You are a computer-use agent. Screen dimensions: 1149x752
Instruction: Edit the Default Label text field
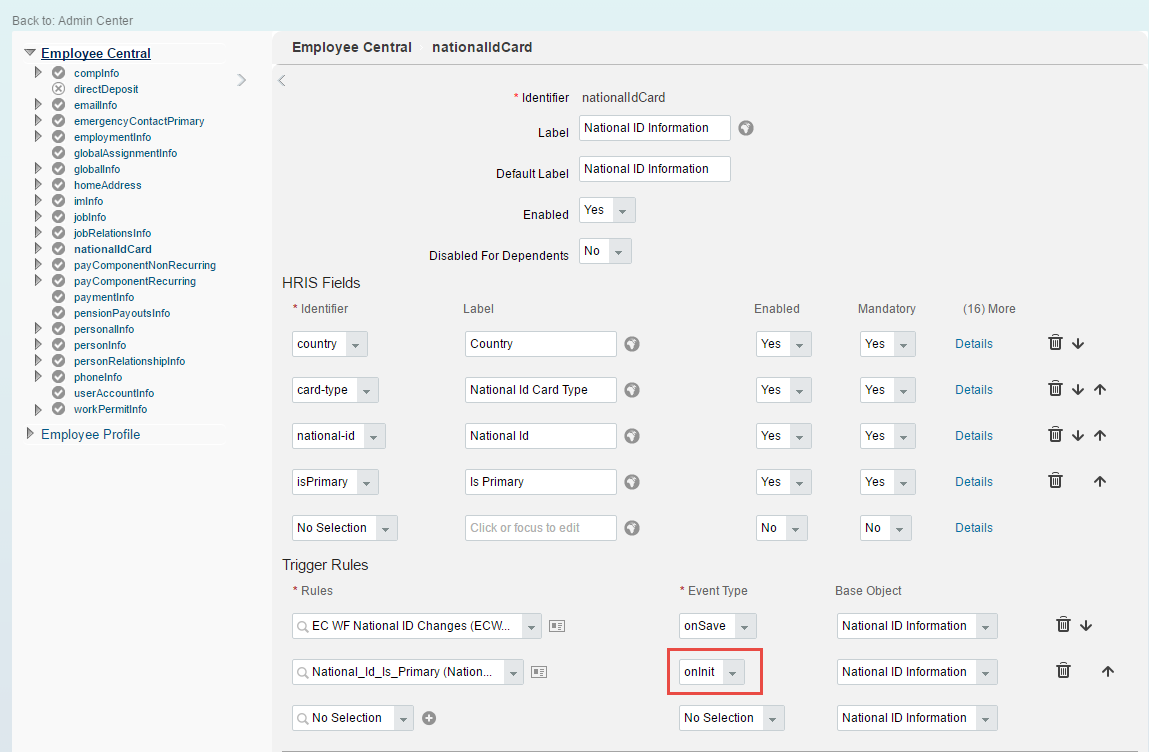[x=654, y=169]
